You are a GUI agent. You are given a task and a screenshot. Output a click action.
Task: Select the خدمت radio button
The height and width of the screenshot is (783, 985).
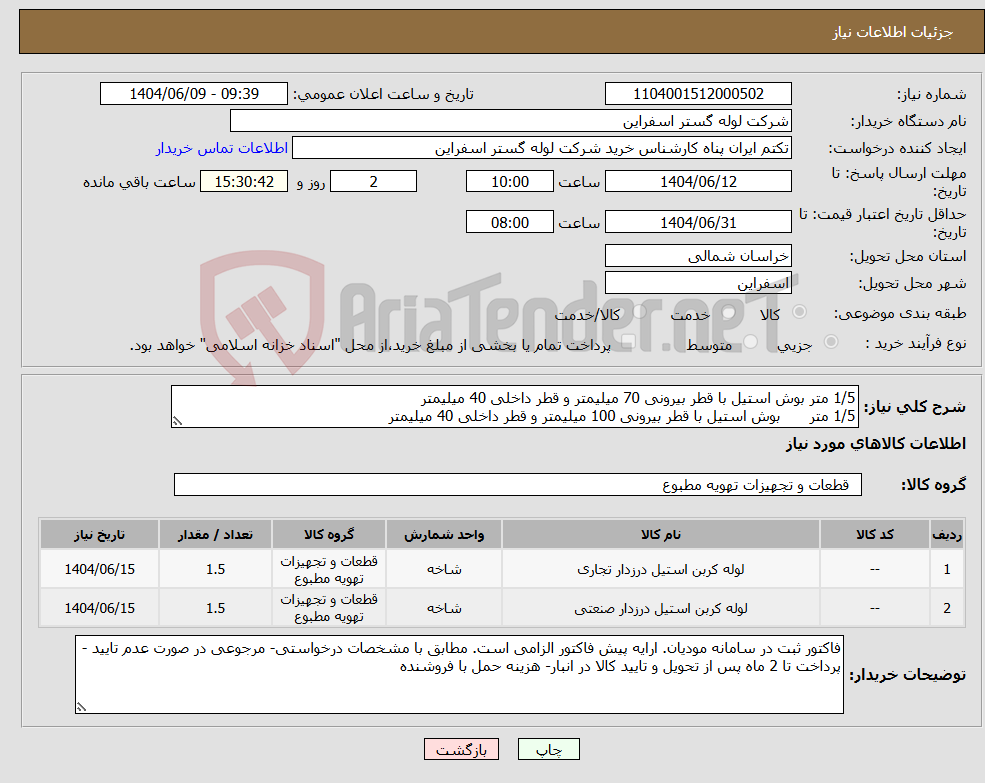(729, 313)
